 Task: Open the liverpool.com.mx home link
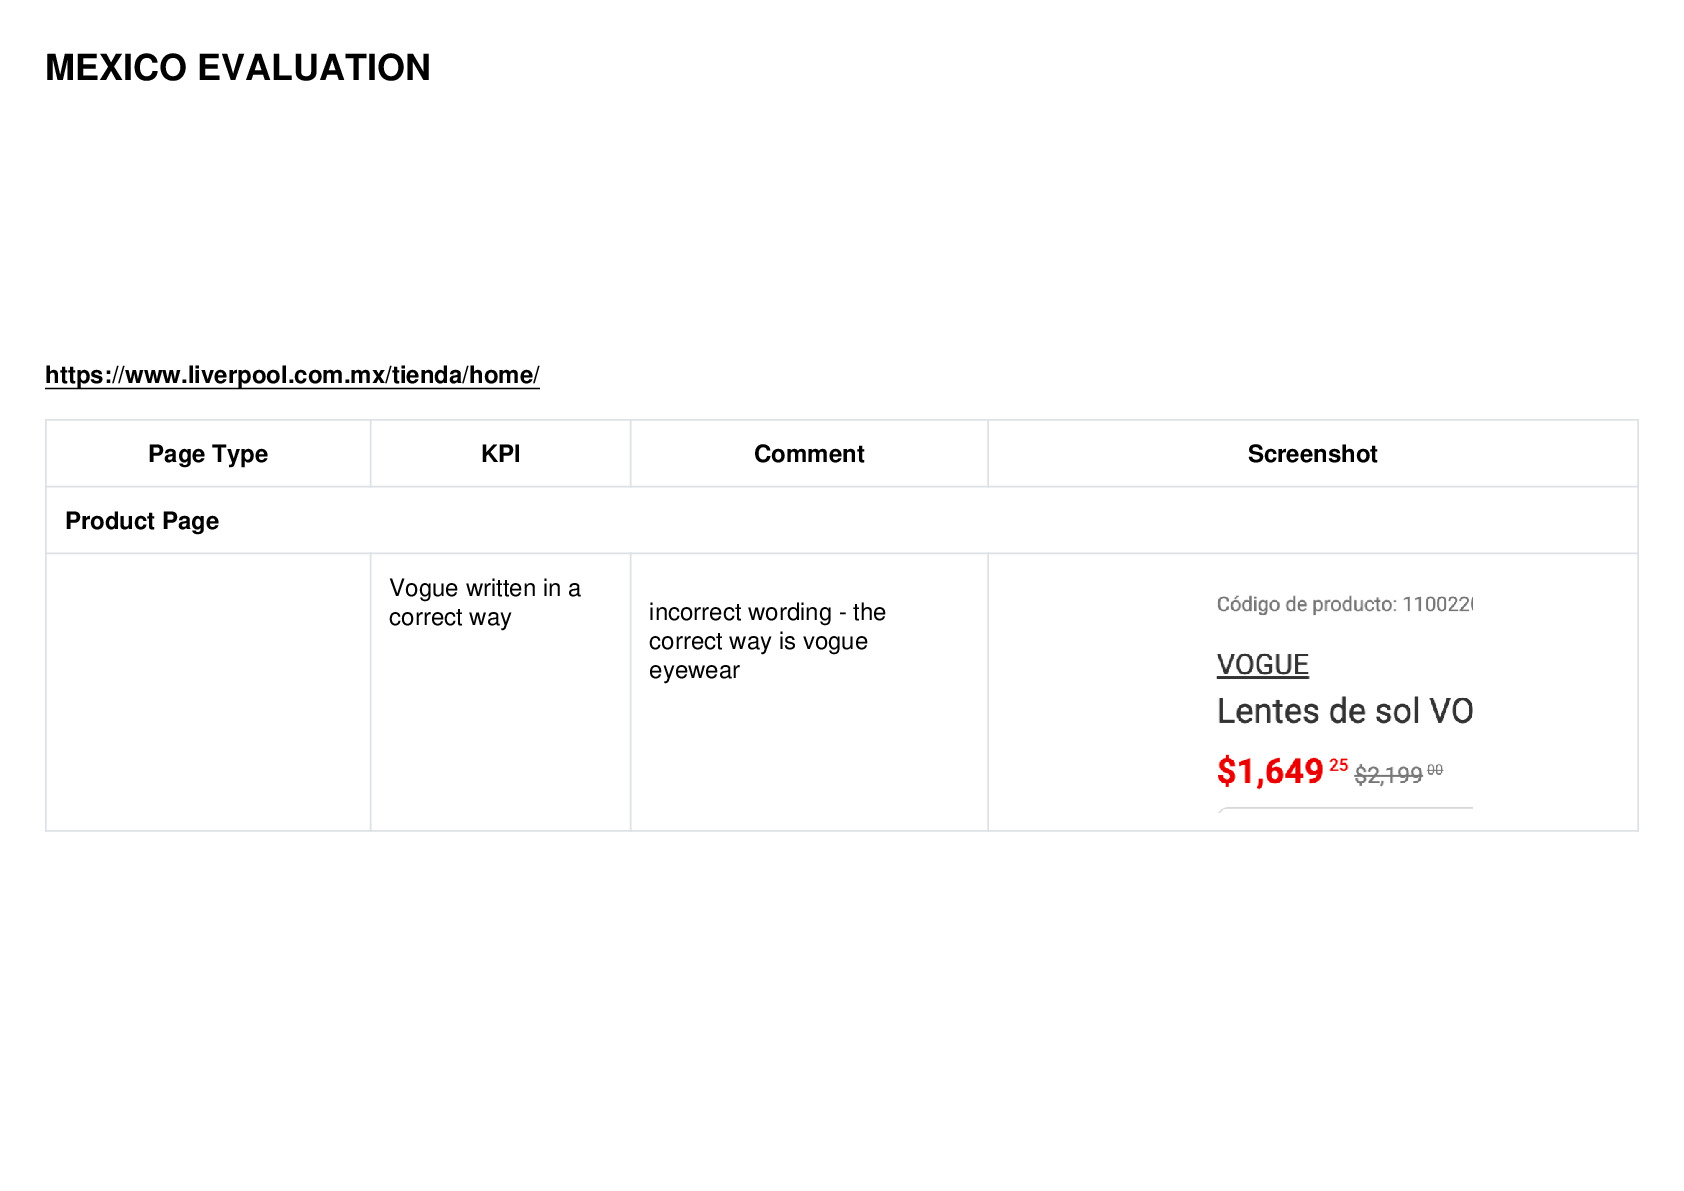(292, 375)
